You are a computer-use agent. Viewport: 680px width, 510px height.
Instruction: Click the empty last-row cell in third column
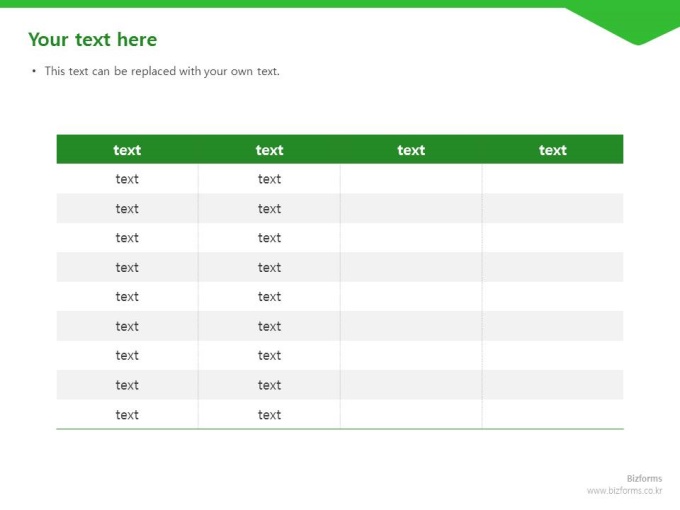point(411,414)
